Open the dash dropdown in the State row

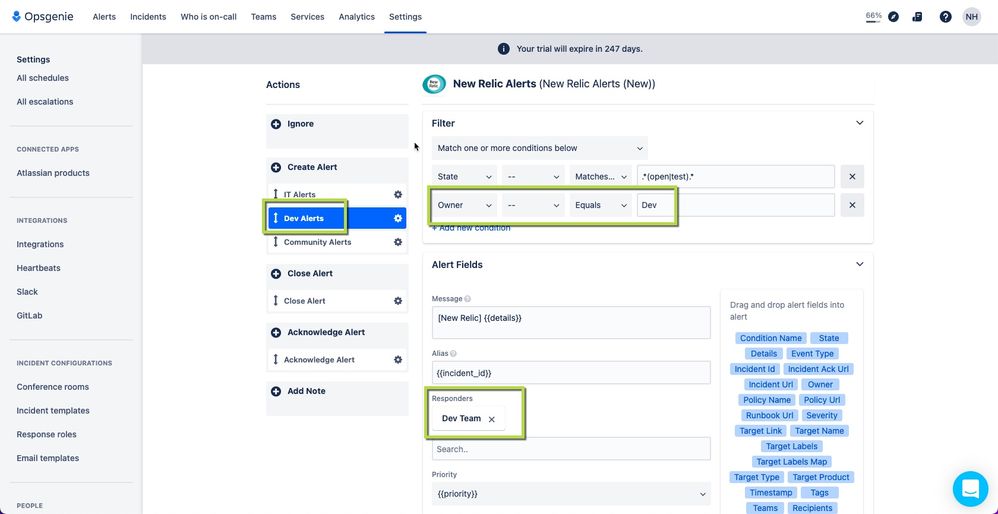point(533,177)
